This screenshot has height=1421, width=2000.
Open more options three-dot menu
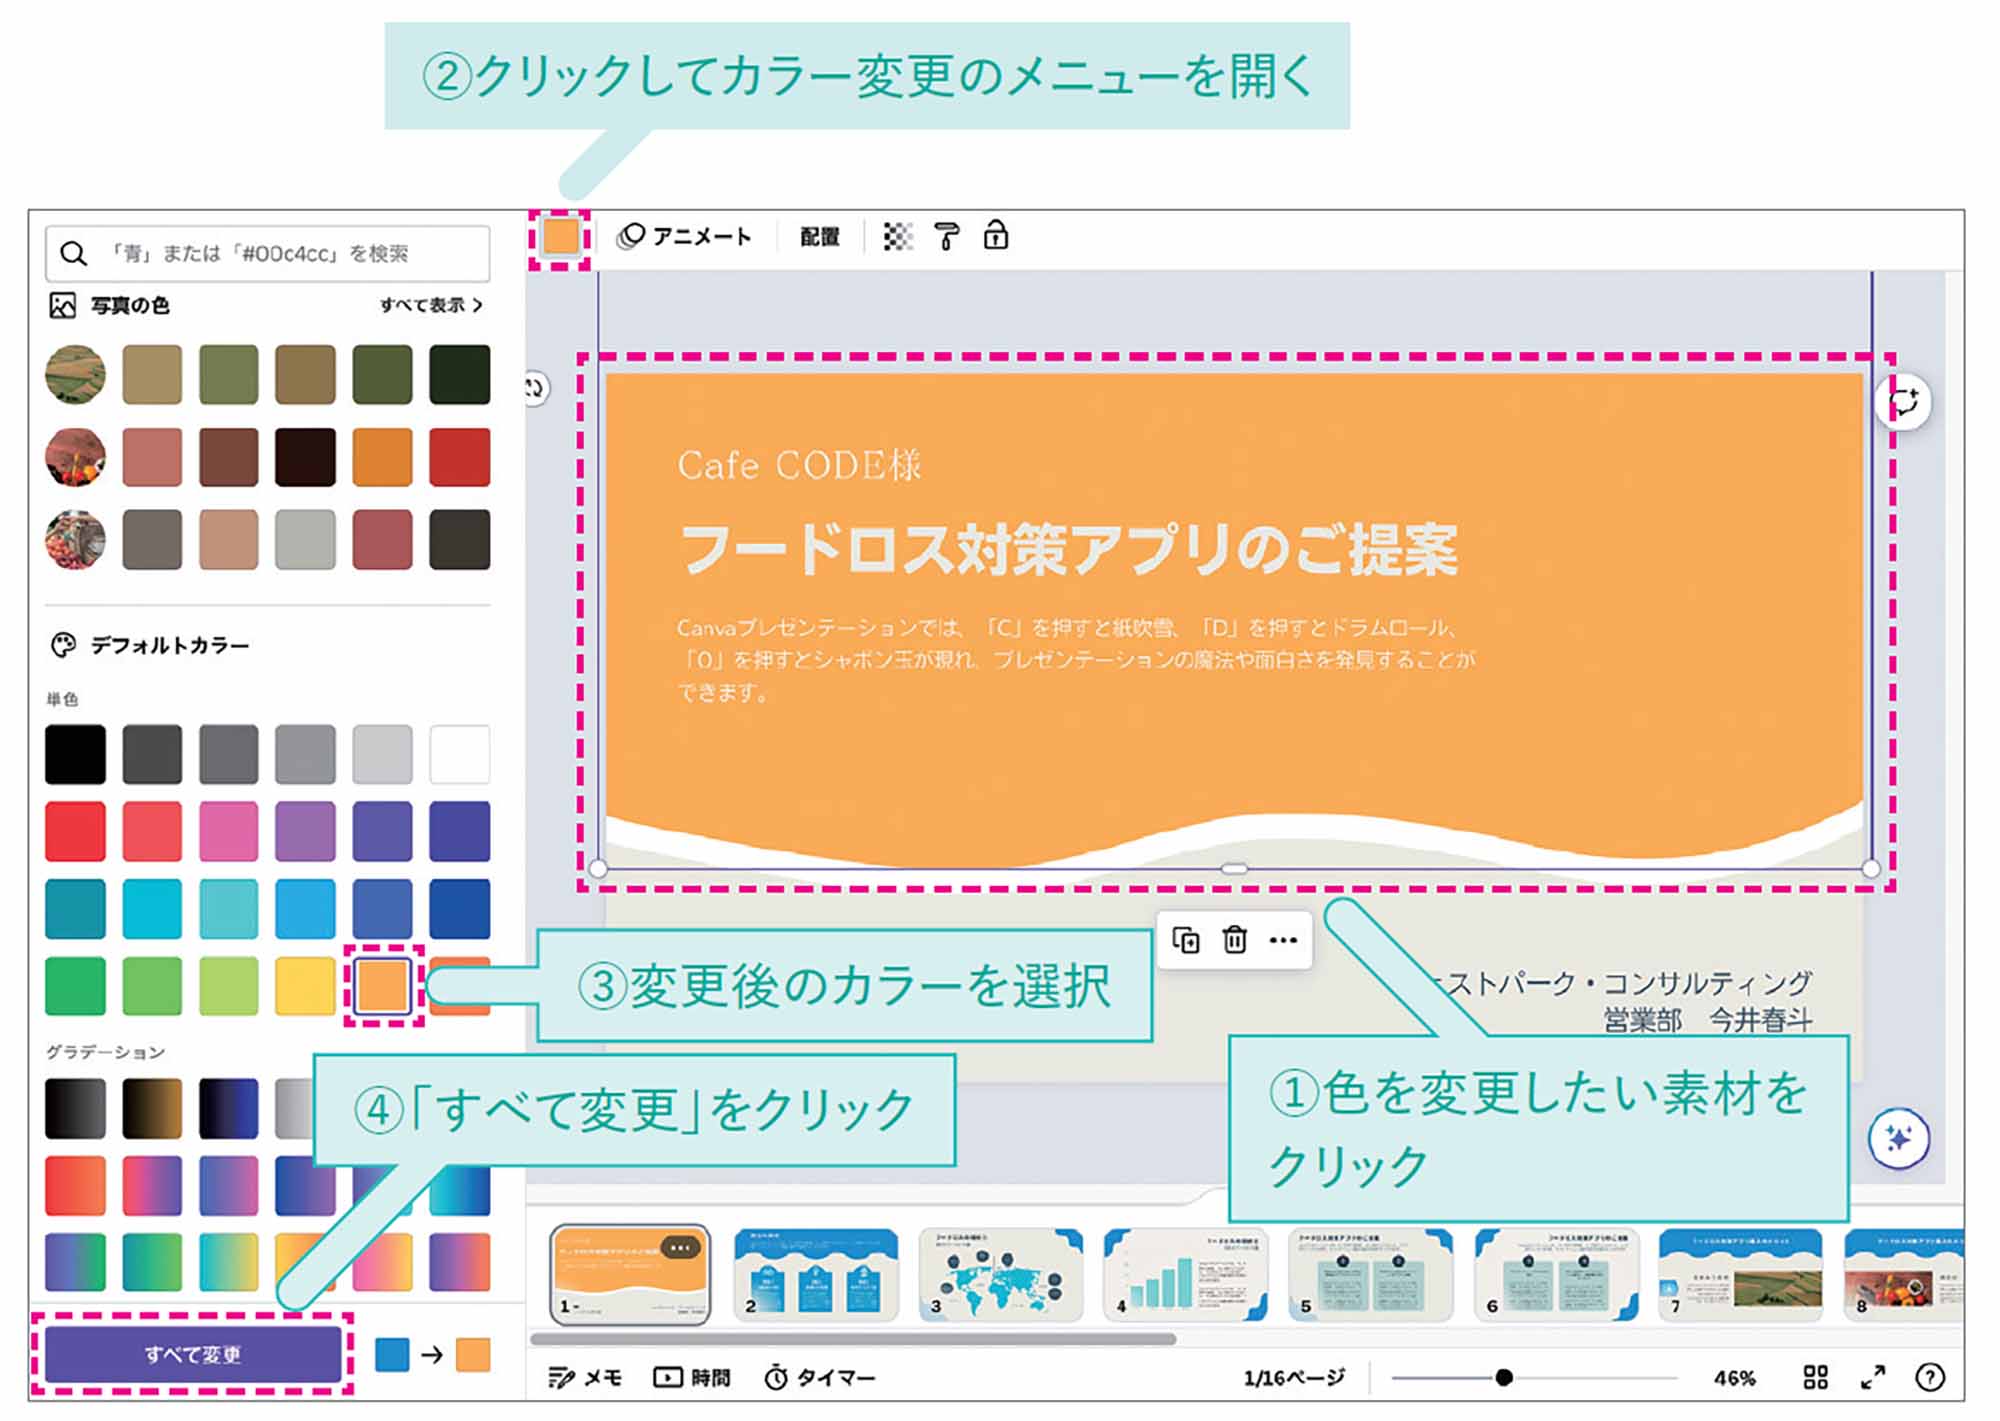pyautogui.click(x=1283, y=940)
